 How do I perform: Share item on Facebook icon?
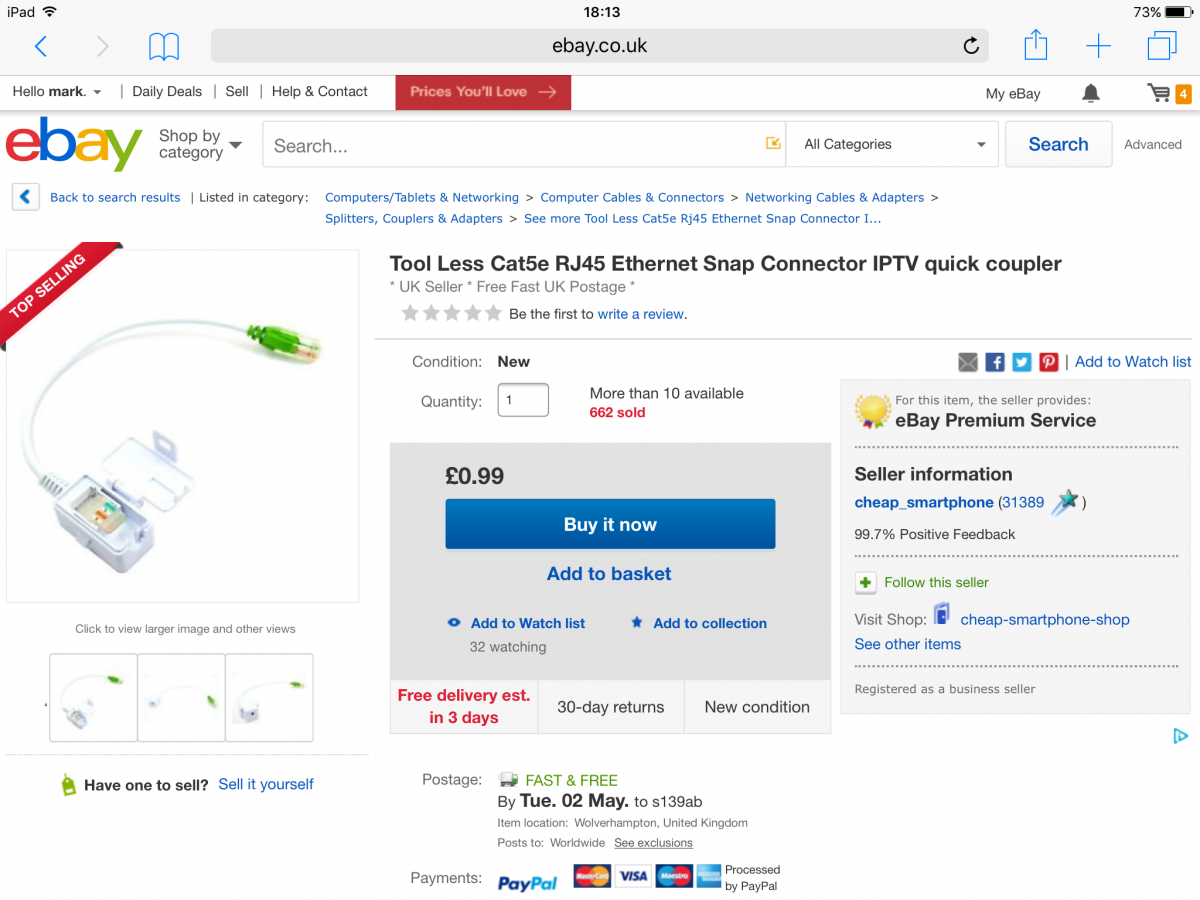995,362
